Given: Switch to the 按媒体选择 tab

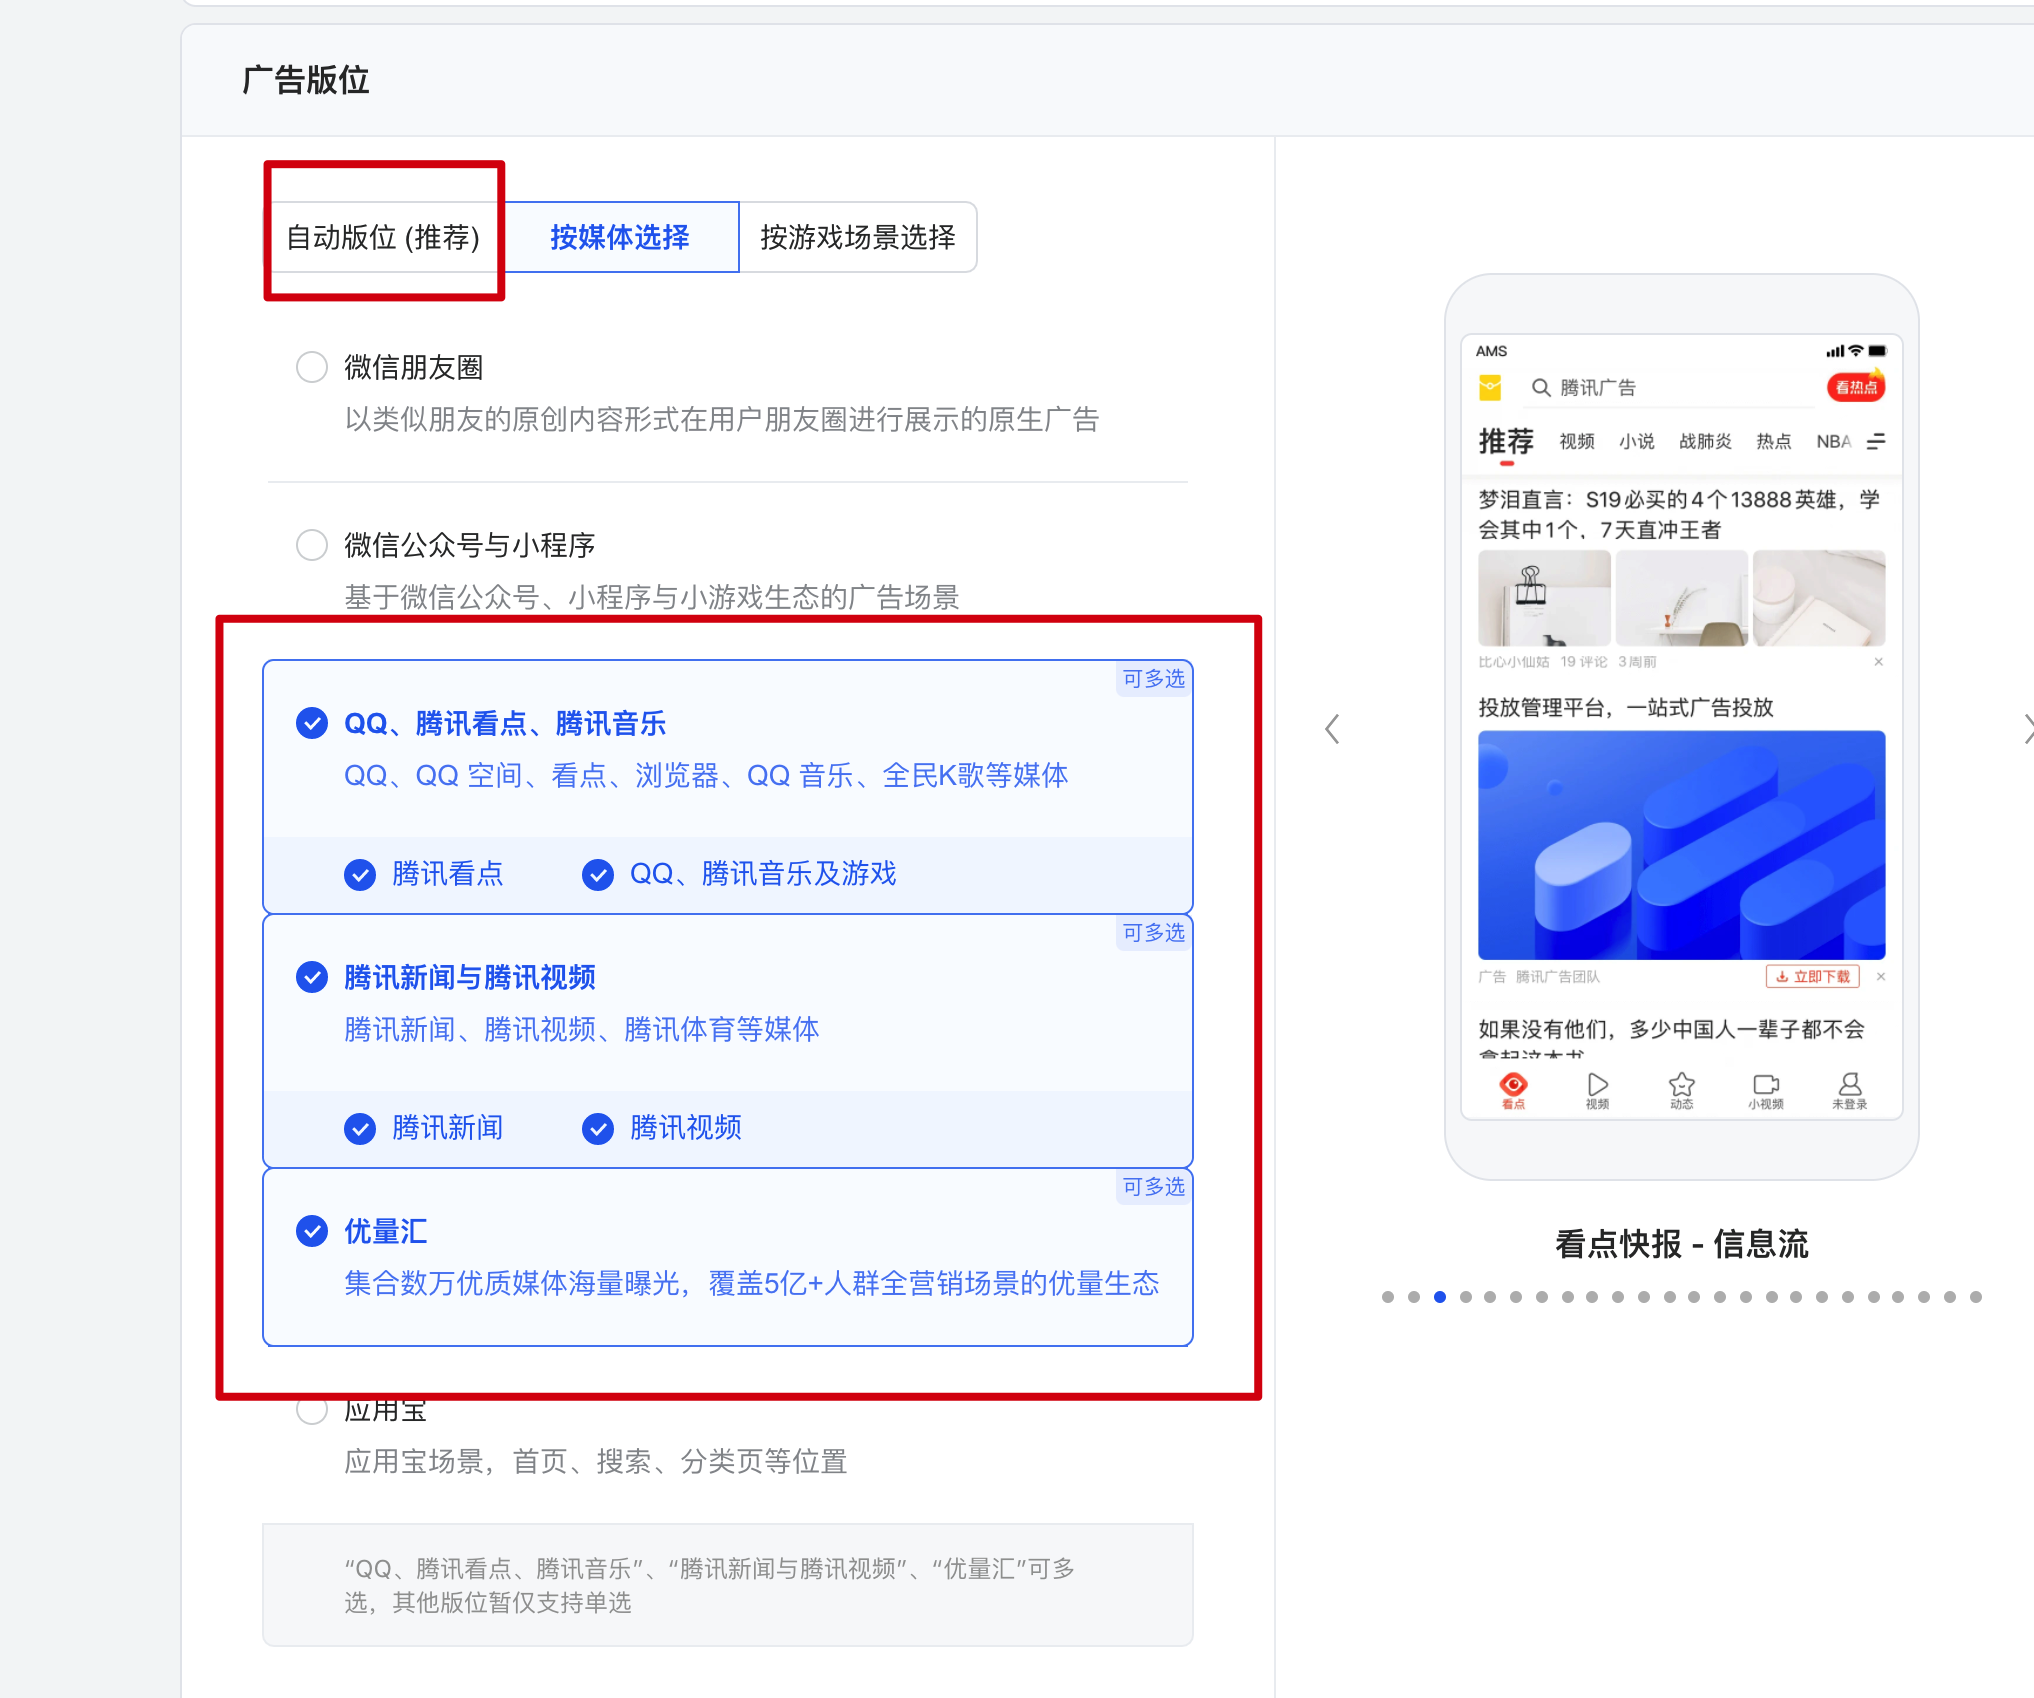Looking at the screenshot, I should coord(620,237).
